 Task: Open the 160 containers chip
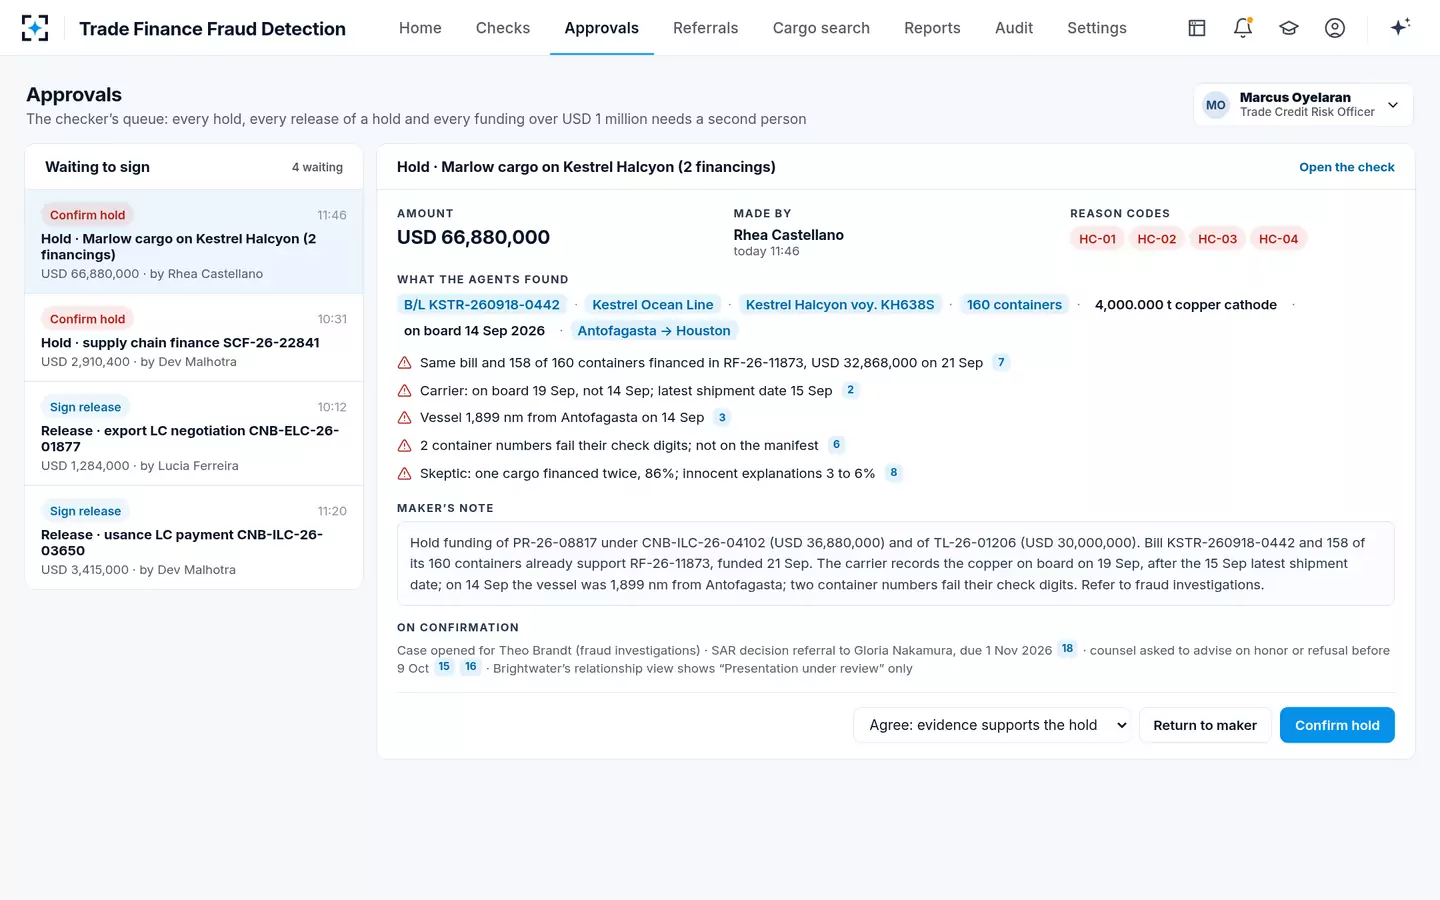(x=1014, y=305)
